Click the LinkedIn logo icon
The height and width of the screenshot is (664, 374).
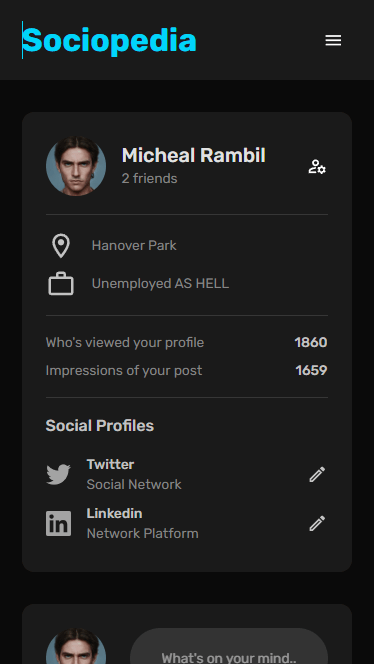click(58, 523)
